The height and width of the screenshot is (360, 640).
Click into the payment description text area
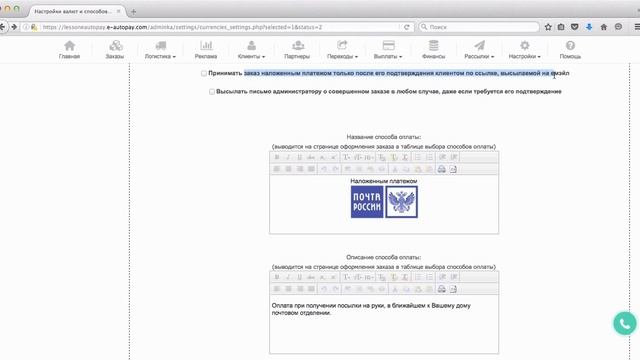click(x=384, y=324)
